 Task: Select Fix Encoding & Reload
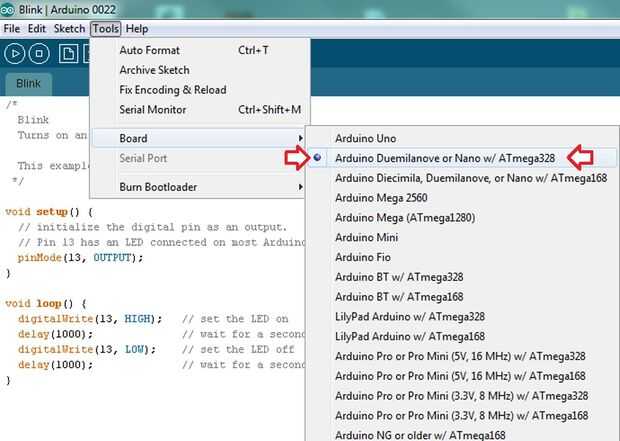pos(199,90)
